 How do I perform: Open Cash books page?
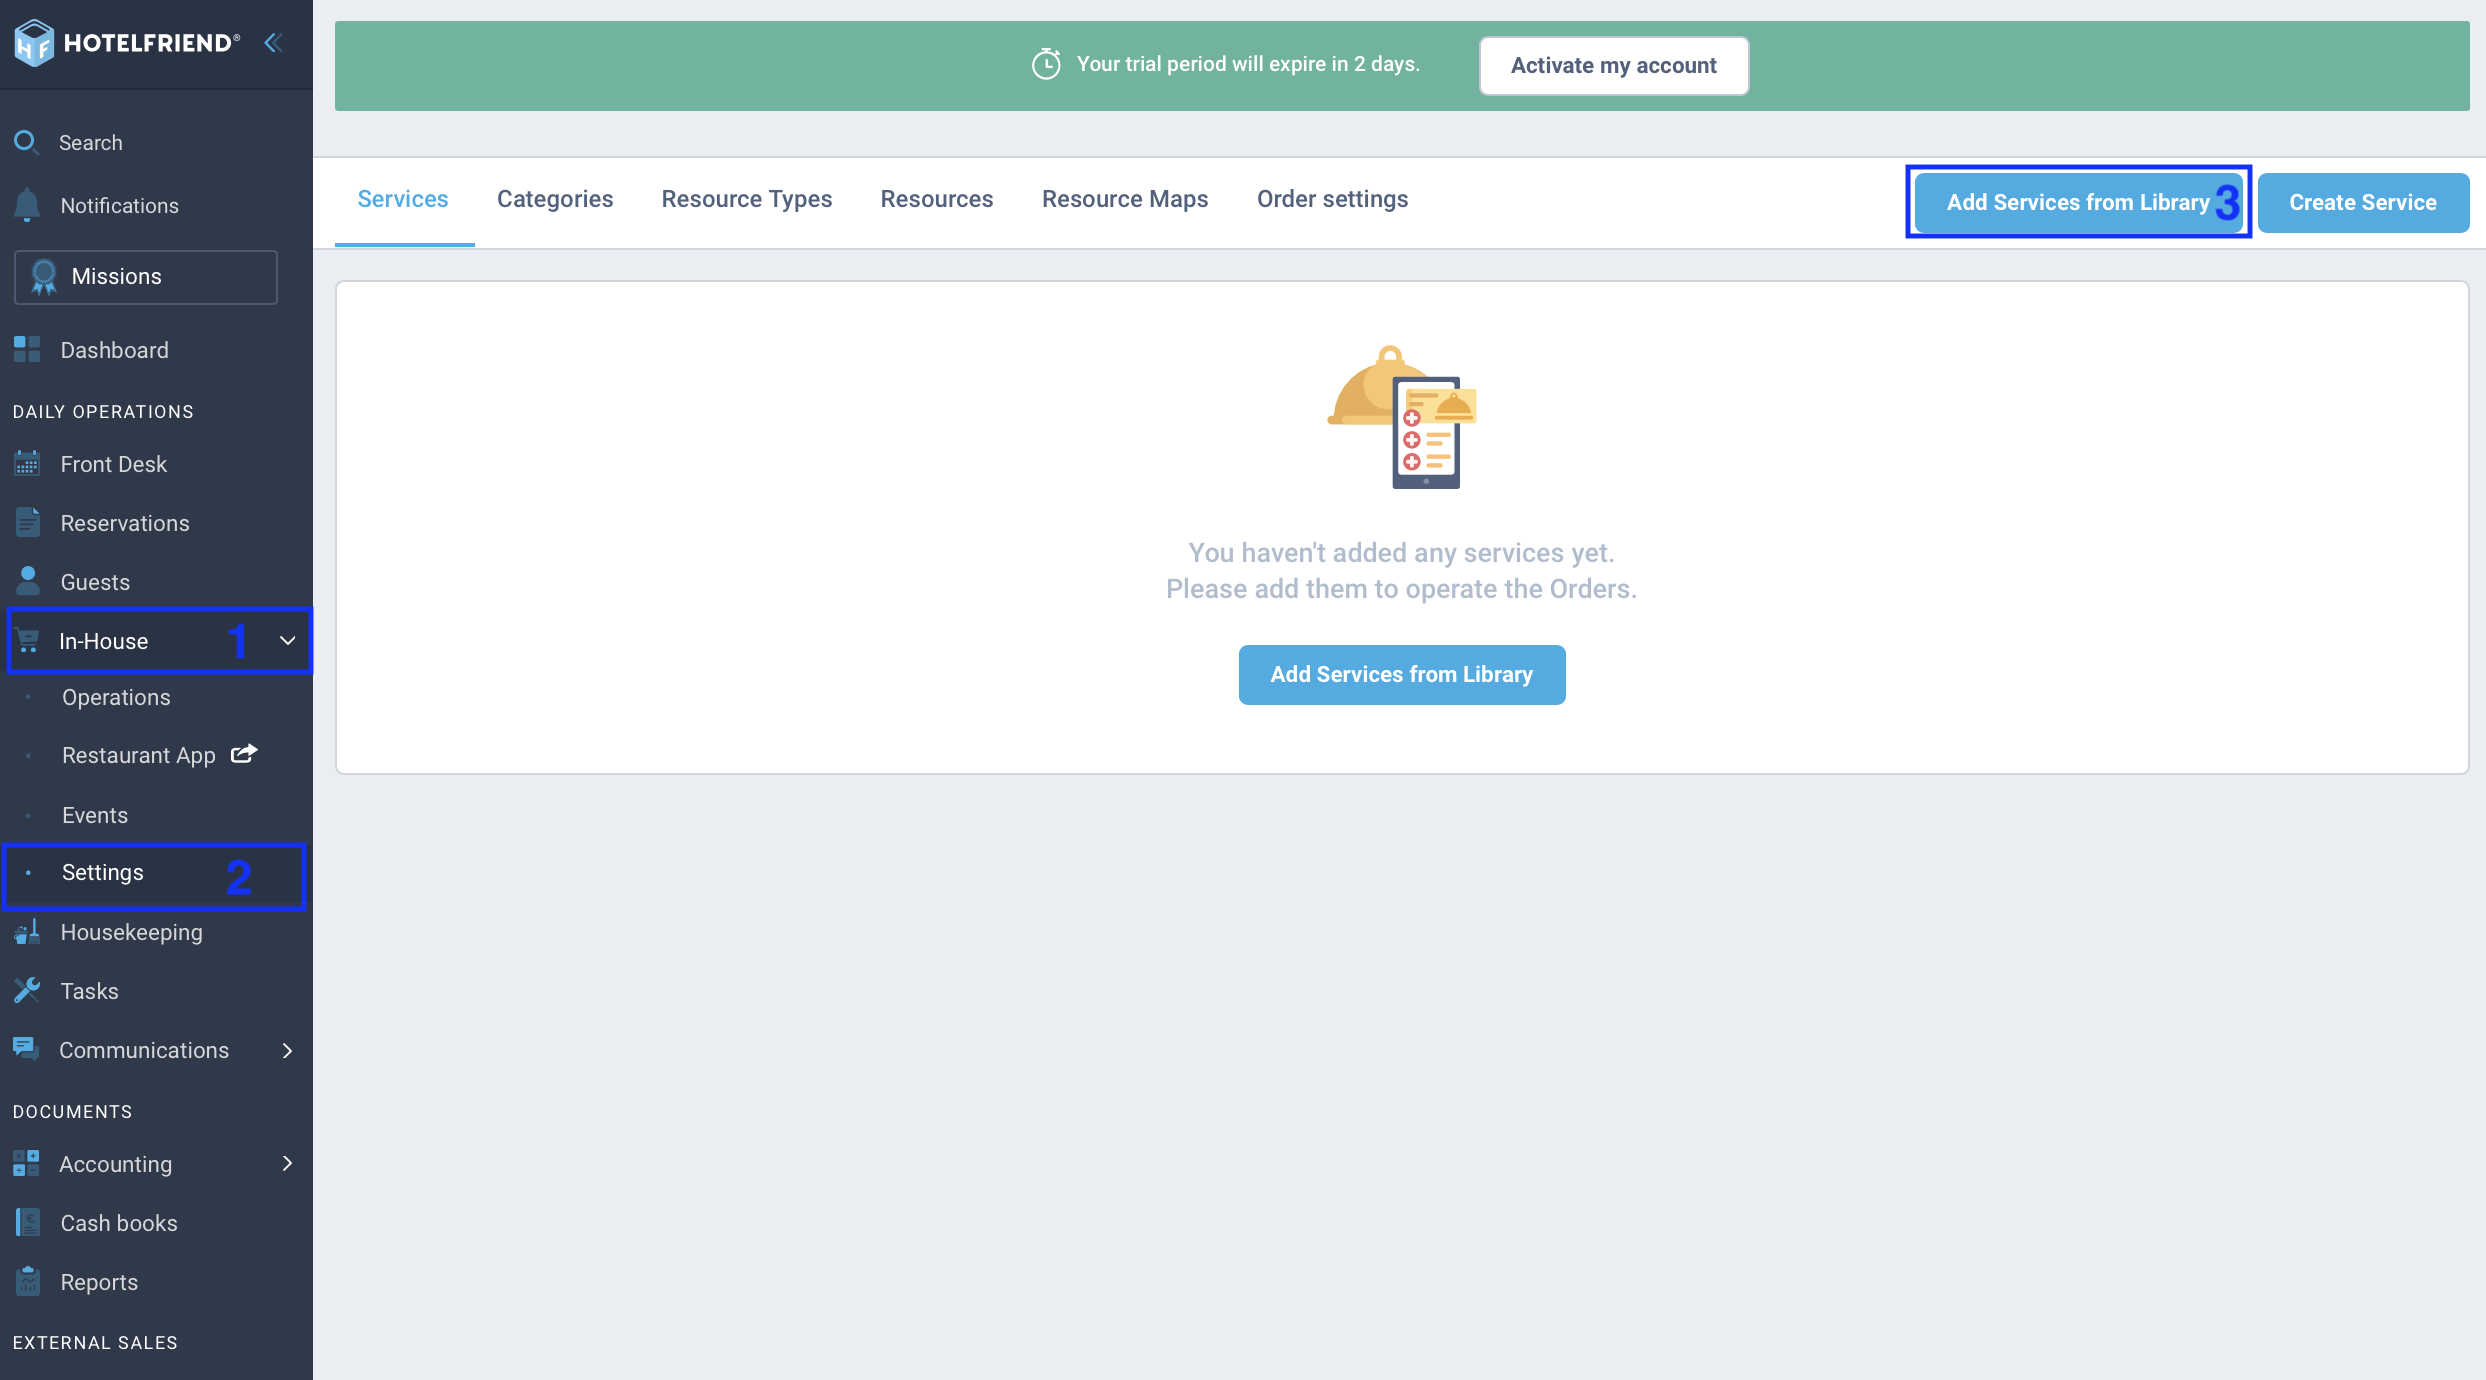tap(156, 1223)
